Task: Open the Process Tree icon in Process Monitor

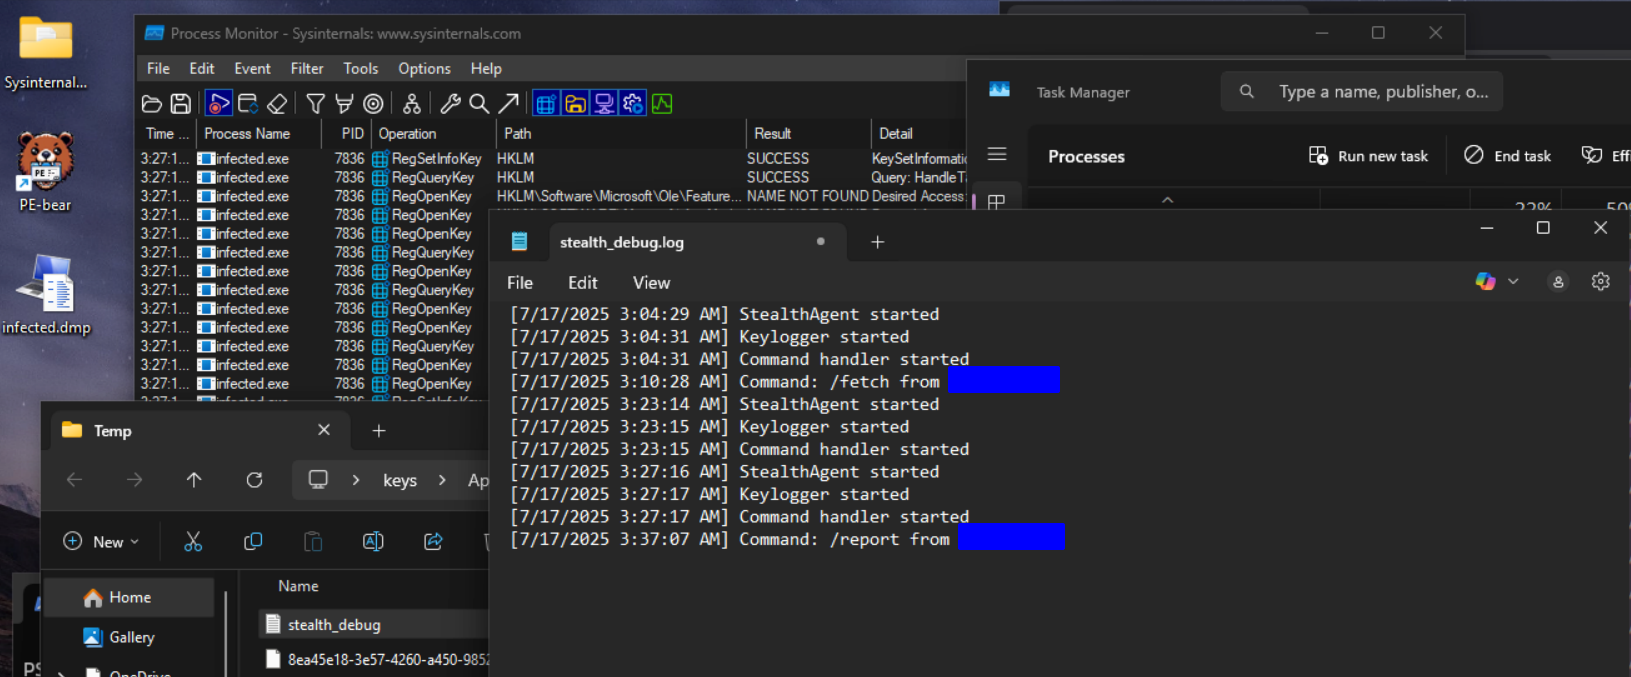Action: pos(411,103)
